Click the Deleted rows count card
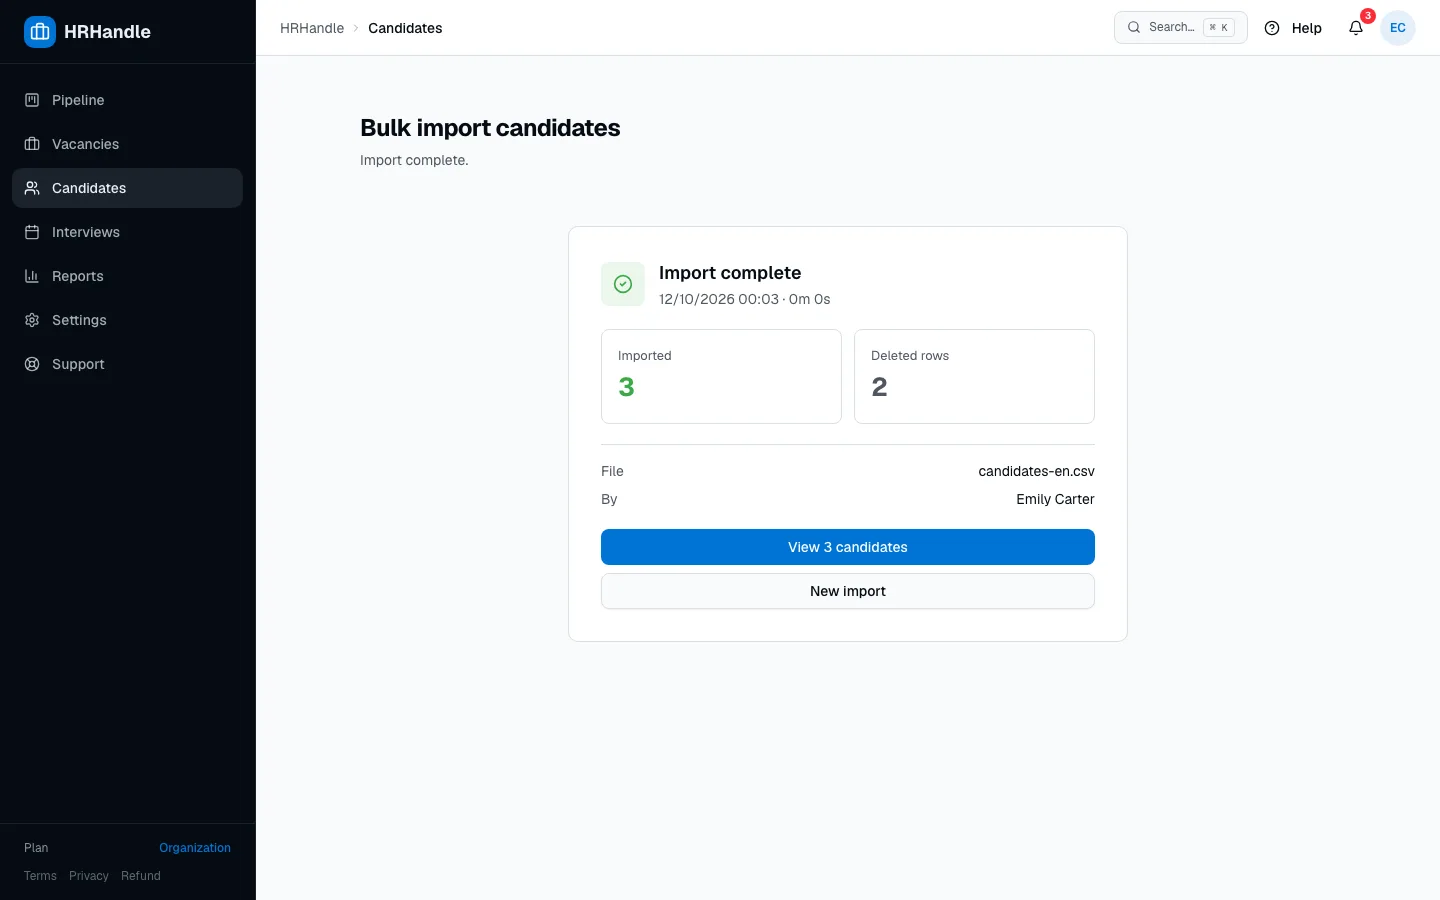Image resolution: width=1440 pixels, height=900 pixels. (x=974, y=377)
